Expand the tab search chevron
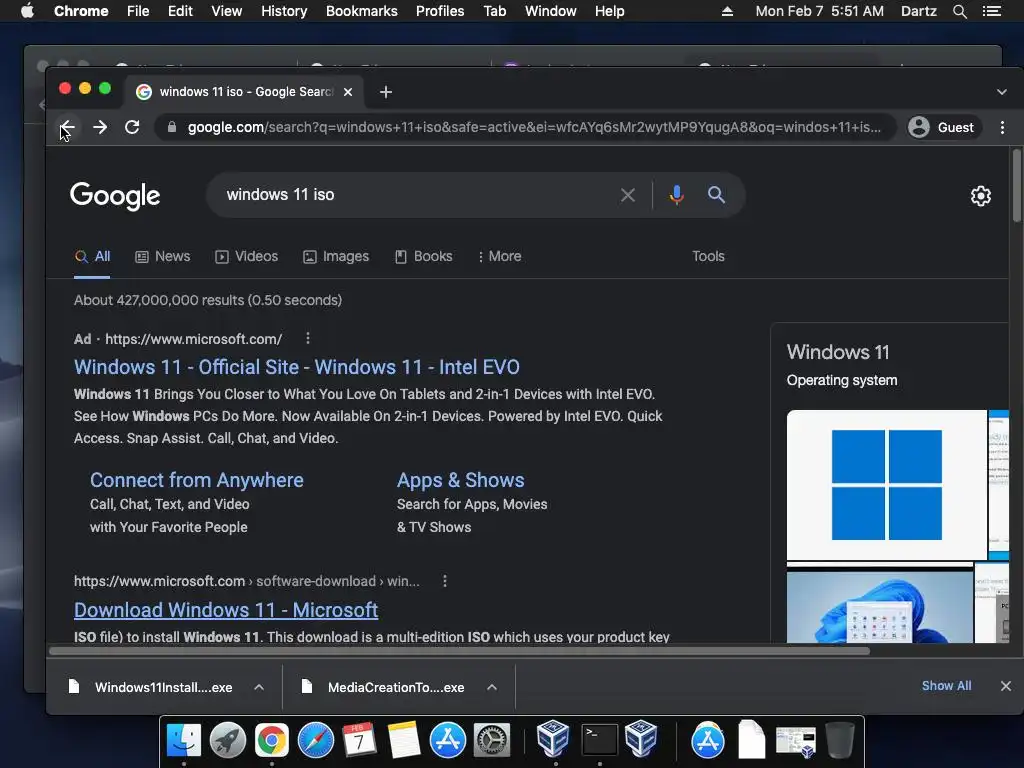This screenshot has width=1024, height=768. (1002, 92)
